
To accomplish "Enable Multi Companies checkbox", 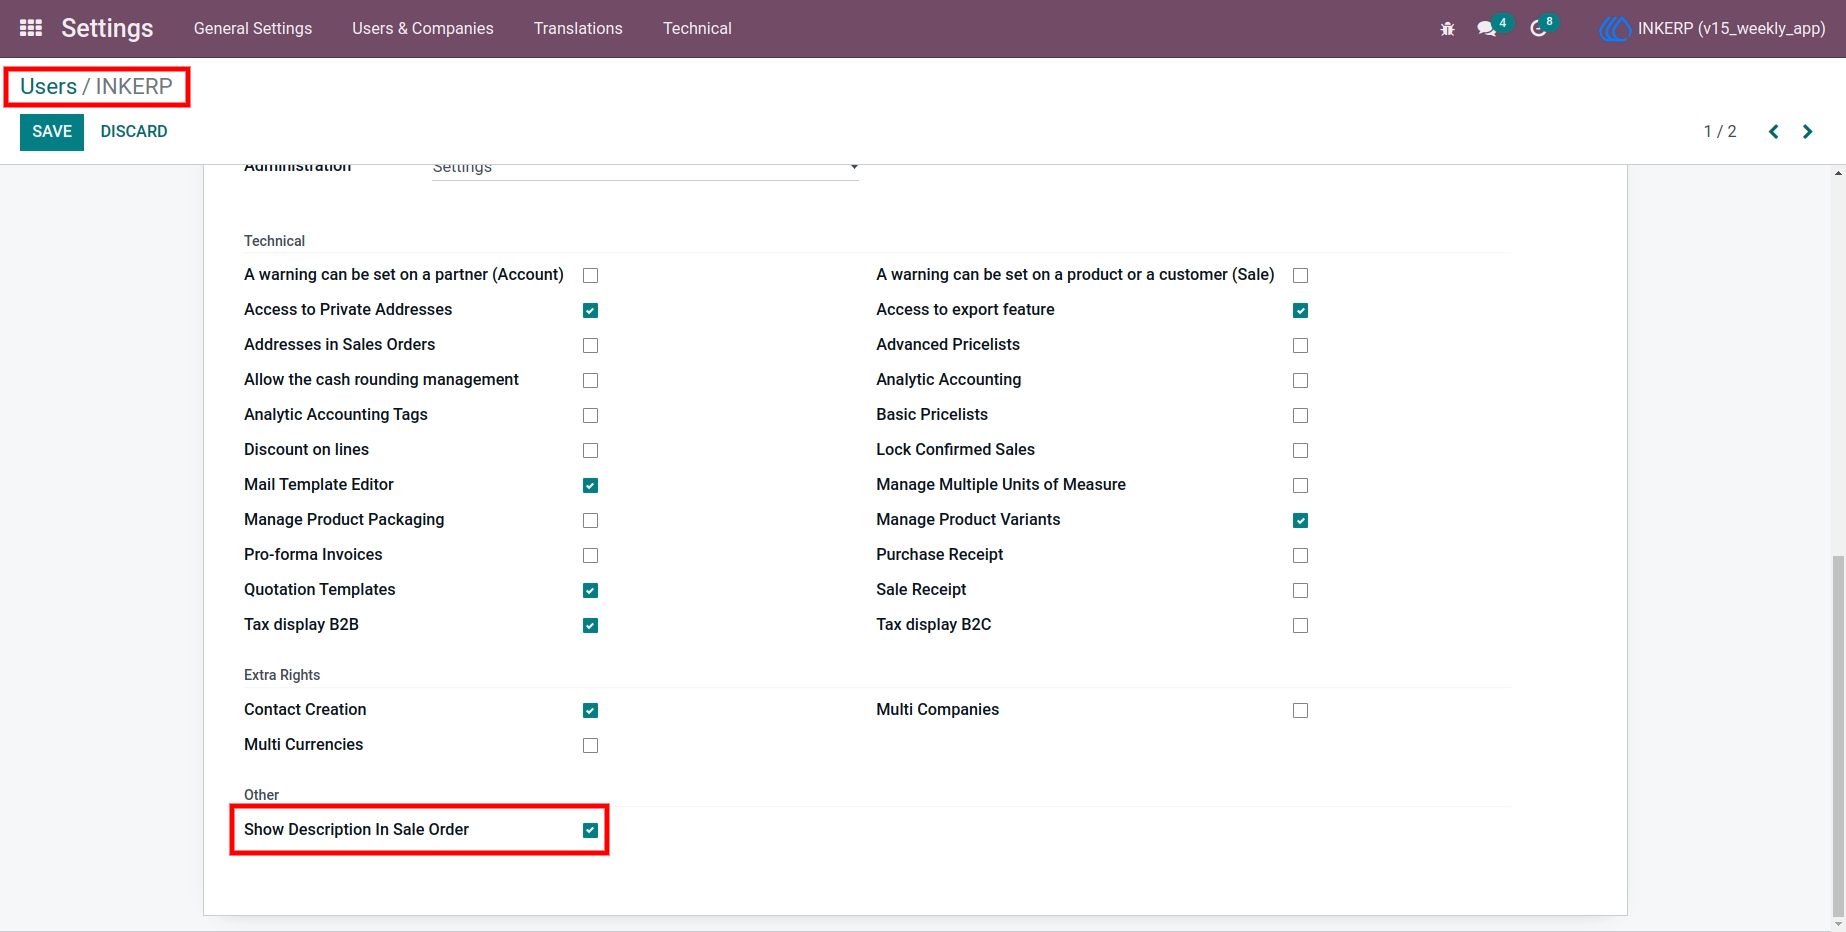I will 1300,710.
